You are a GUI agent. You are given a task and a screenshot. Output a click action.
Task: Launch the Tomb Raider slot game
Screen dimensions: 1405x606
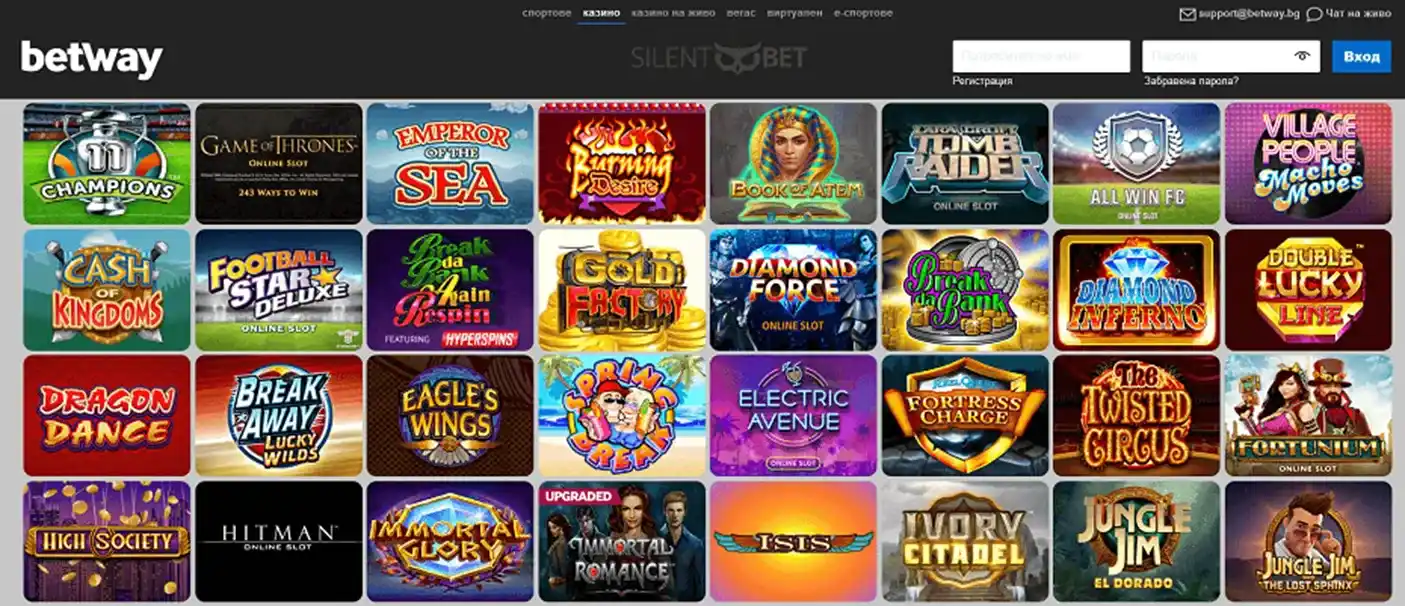965,163
